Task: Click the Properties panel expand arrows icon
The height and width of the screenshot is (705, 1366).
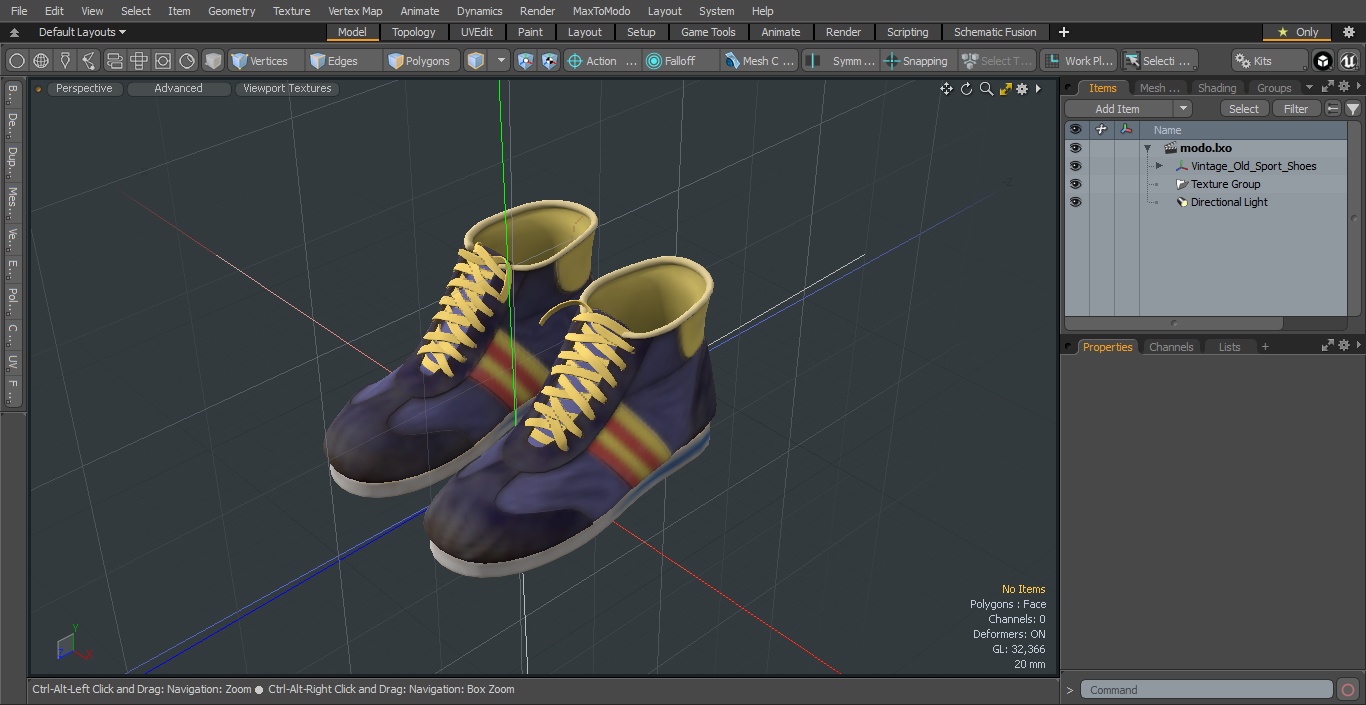Action: pos(1328,346)
